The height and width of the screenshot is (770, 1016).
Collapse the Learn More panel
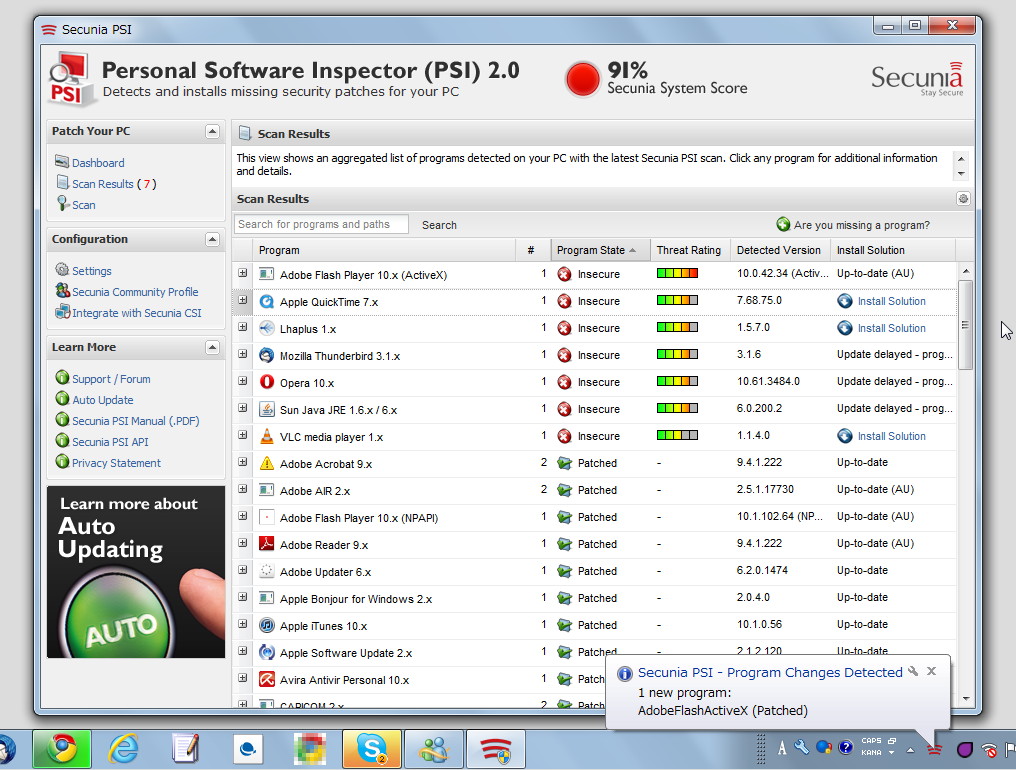(212, 347)
